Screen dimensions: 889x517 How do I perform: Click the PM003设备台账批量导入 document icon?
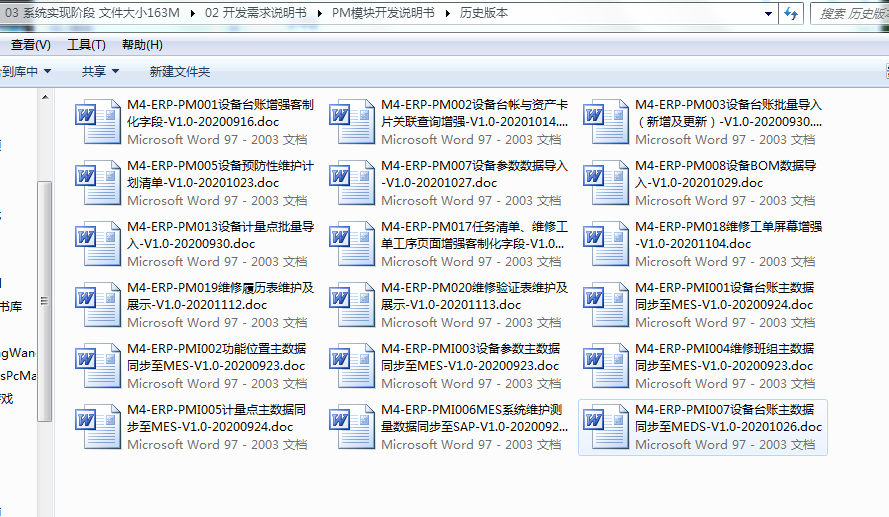pos(606,122)
